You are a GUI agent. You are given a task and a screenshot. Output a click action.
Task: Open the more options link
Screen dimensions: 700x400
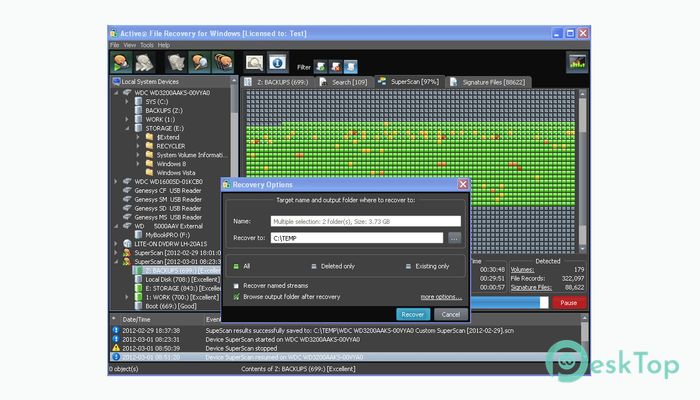441,297
